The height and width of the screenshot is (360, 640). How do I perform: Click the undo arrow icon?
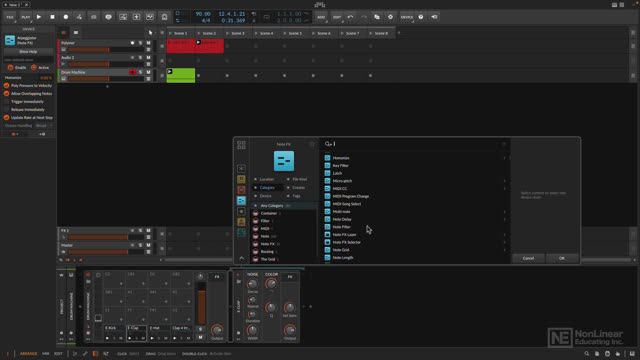350,17
